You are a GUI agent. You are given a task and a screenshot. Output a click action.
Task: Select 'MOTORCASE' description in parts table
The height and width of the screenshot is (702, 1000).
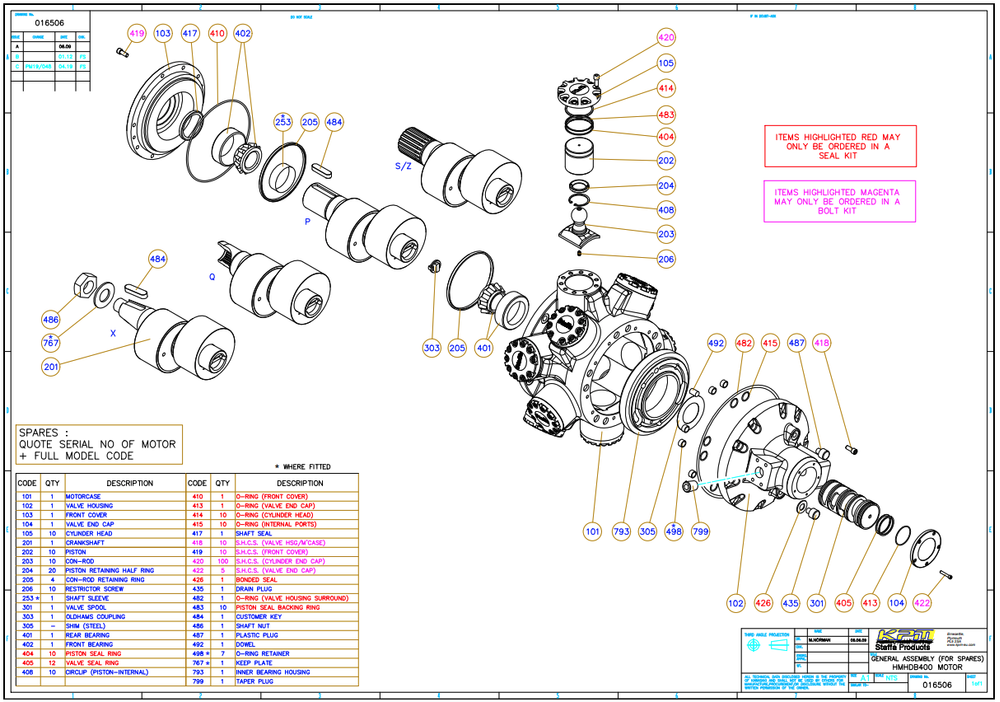[x=83, y=496]
